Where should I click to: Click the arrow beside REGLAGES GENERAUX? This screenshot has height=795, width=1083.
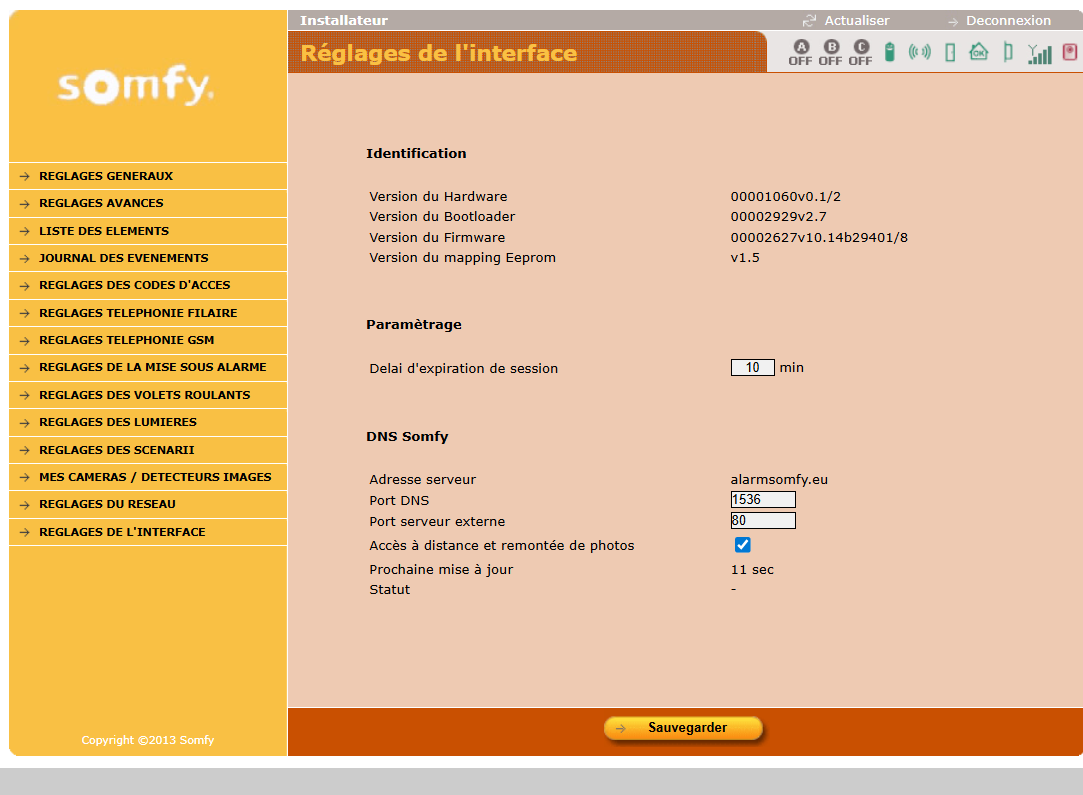pyautogui.click(x=25, y=176)
